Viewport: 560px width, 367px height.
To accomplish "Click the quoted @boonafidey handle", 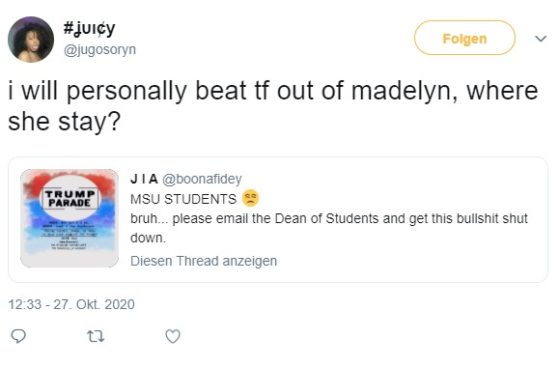I will tap(202, 179).
